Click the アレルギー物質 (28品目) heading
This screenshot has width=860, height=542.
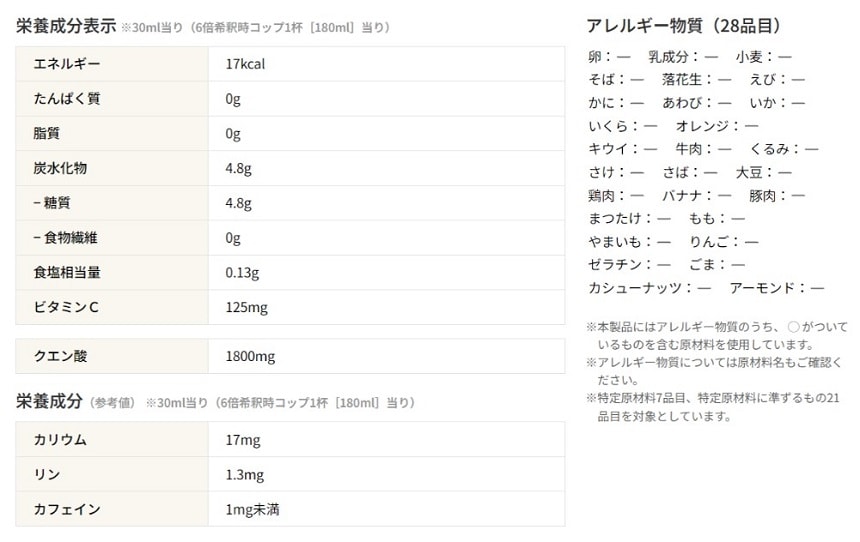pos(684,26)
